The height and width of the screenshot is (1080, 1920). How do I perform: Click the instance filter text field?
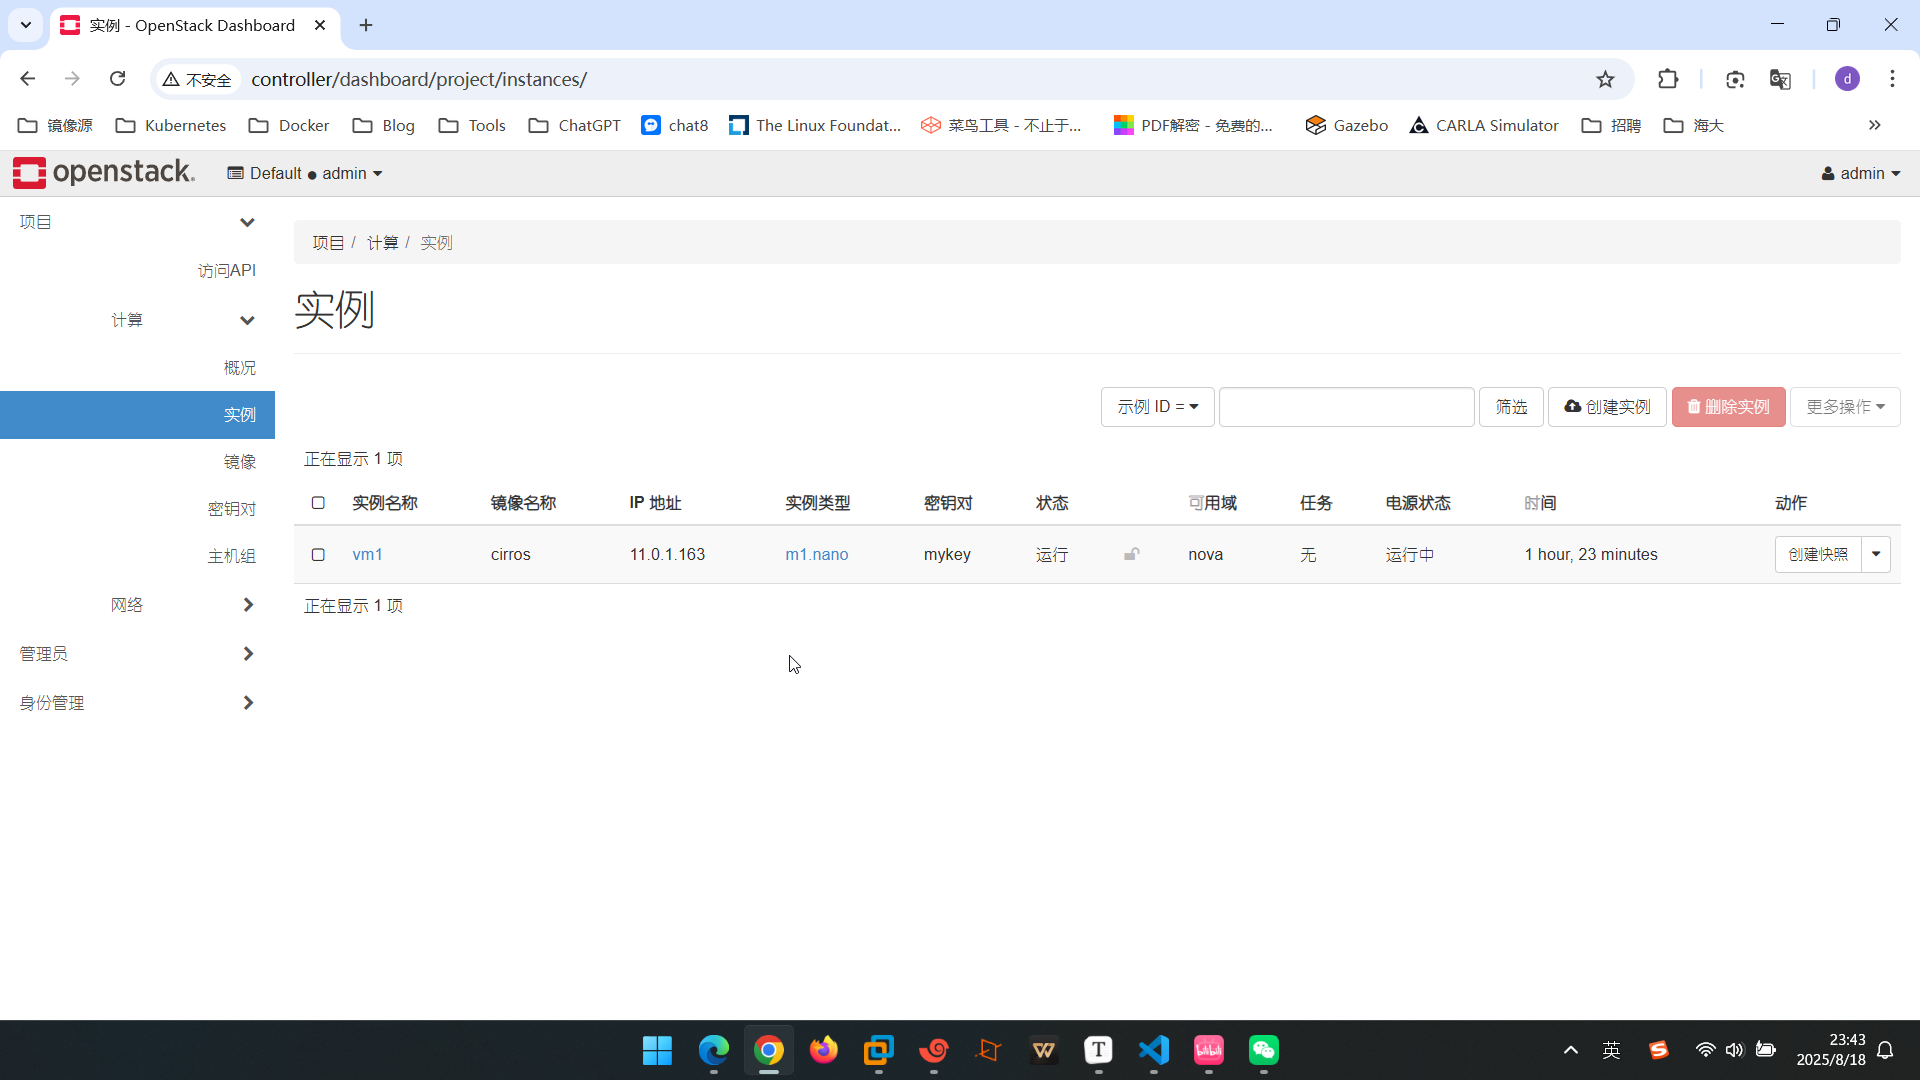coord(1346,407)
